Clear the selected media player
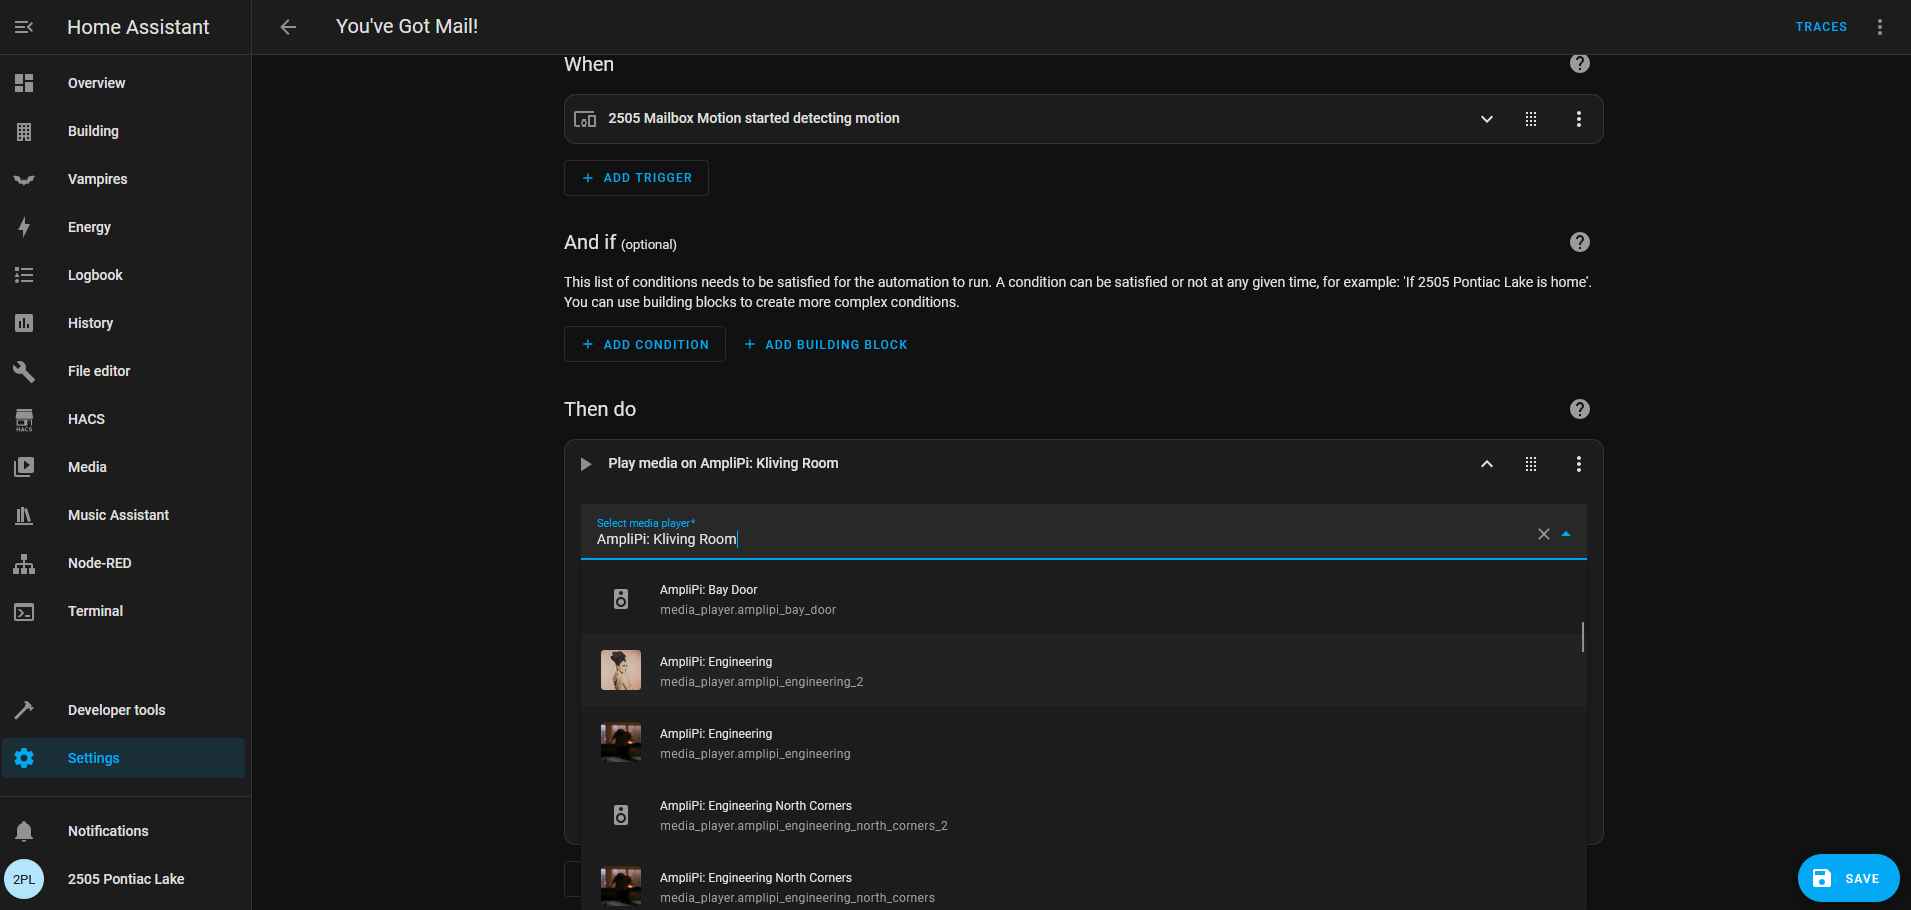This screenshot has height=910, width=1911. click(1544, 534)
